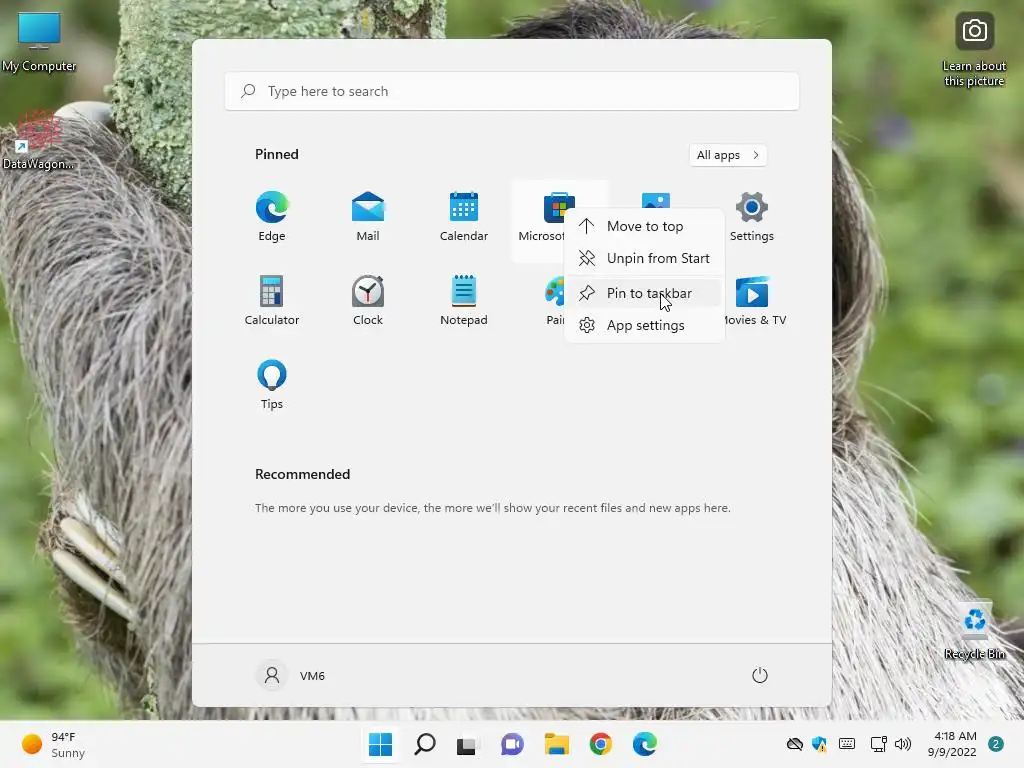Image resolution: width=1024 pixels, height=768 pixels.
Task: Click the touch keyboard tray icon
Action: [847, 744]
